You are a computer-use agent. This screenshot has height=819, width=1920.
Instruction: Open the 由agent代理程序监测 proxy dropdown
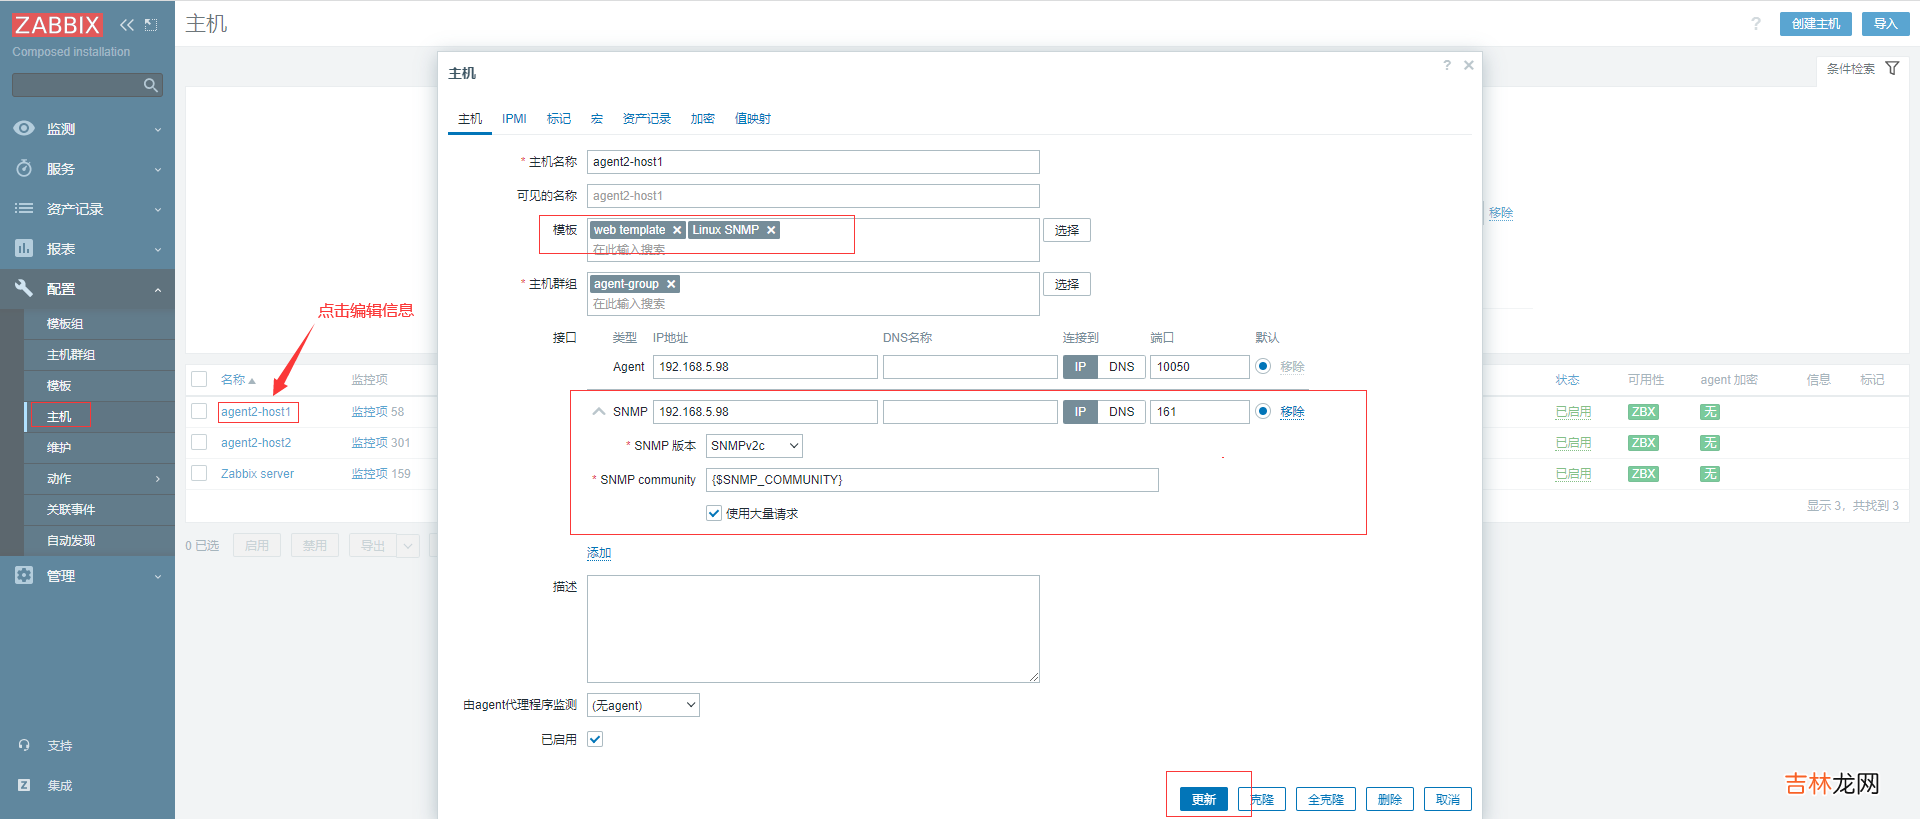coord(643,705)
